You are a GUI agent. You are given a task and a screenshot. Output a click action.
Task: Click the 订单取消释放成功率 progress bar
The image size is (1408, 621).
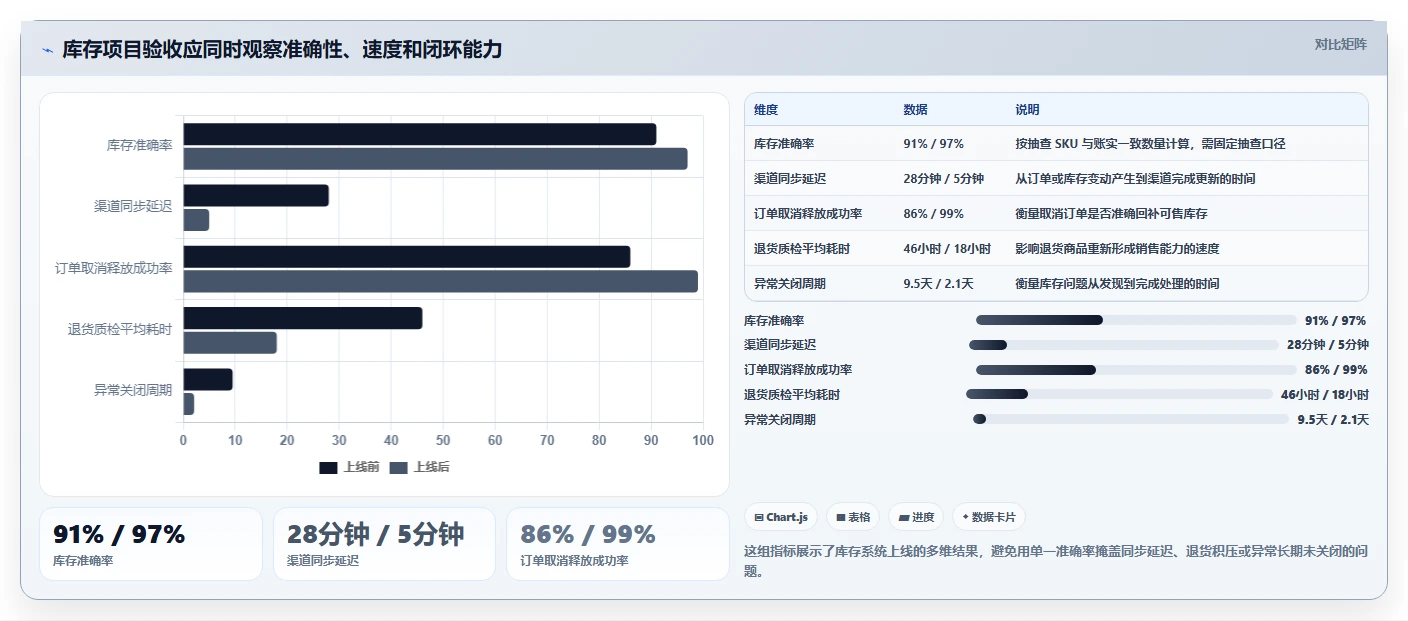click(x=1136, y=370)
